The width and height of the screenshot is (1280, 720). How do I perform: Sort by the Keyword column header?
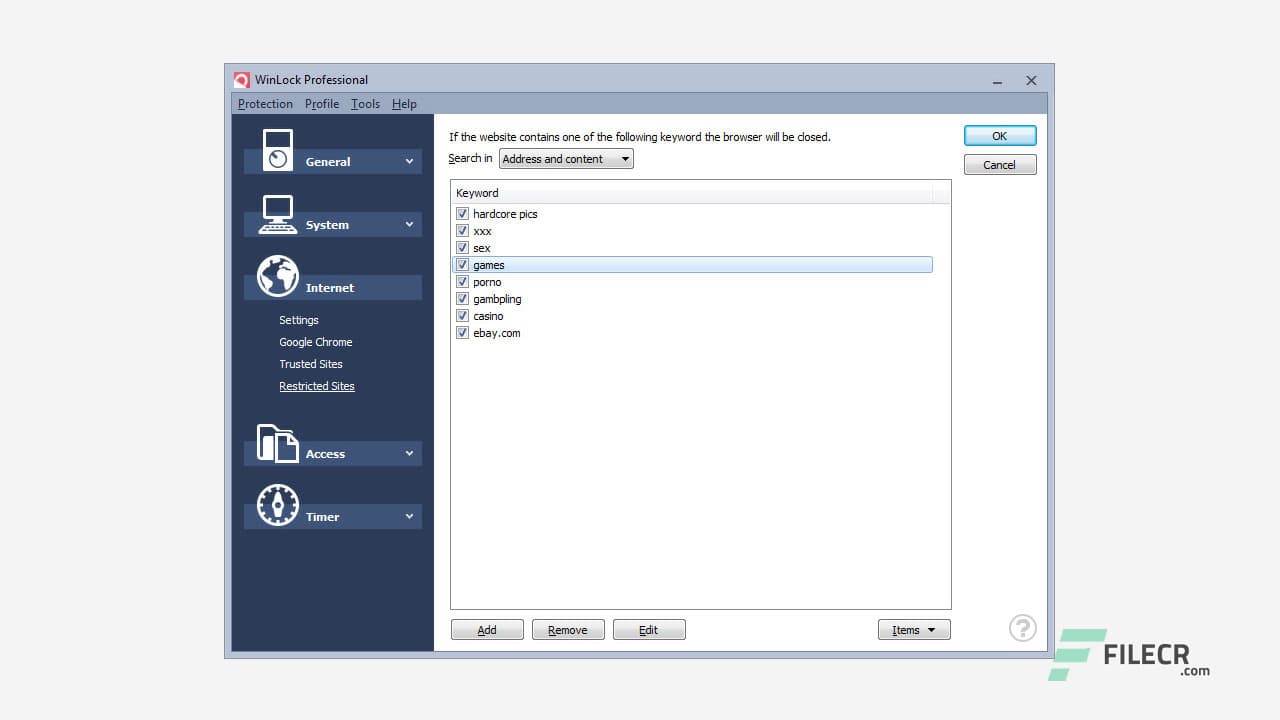click(692, 193)
